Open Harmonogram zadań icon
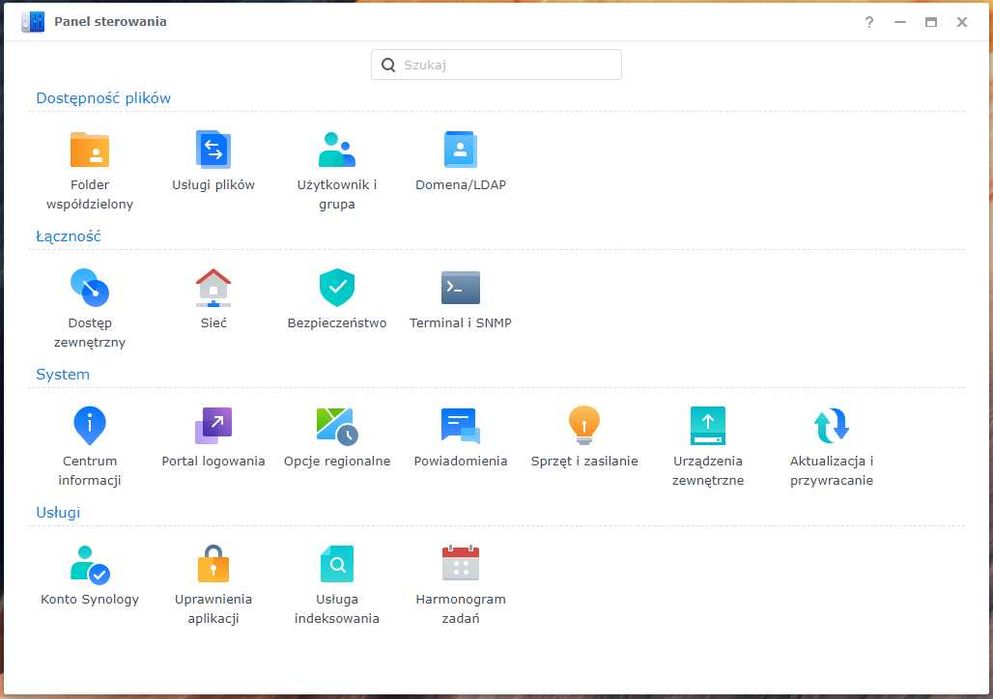Image resolution: width=993 pixels, height=699 pixels. point(460,564)
